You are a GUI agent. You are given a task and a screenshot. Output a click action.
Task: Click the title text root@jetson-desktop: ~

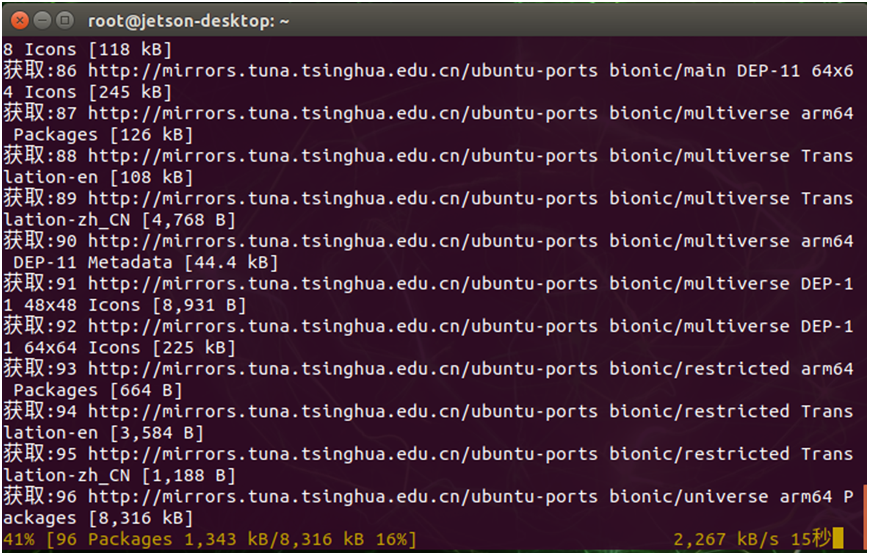[x=188, y=22]
